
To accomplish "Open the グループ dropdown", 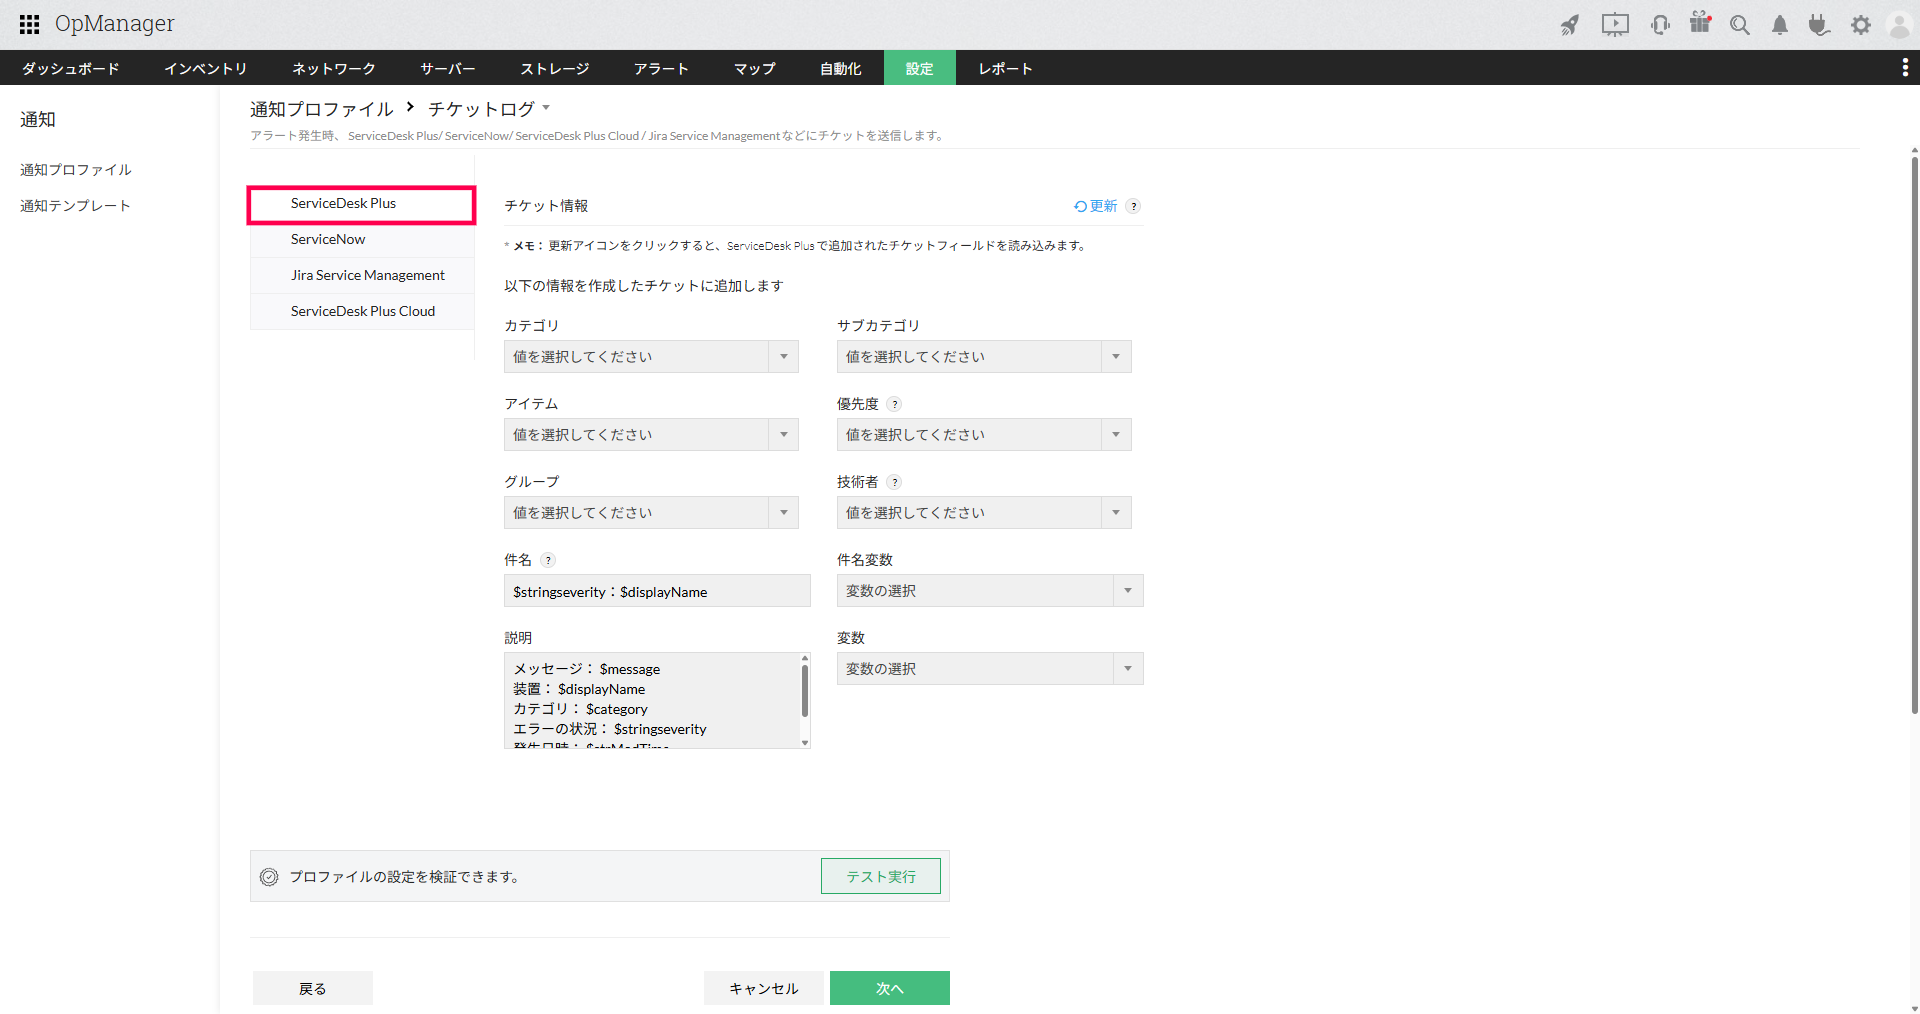I will (651, 513).
